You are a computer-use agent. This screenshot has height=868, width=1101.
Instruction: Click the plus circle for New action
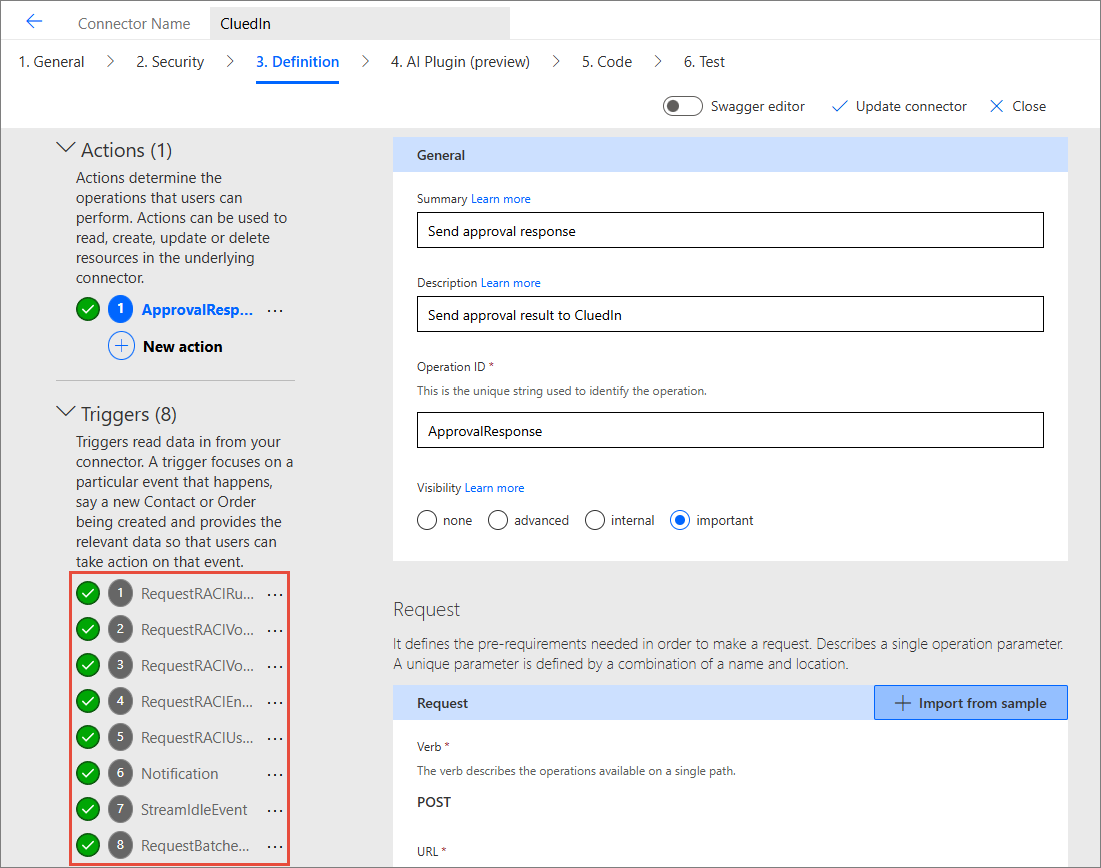pos(121,346)
